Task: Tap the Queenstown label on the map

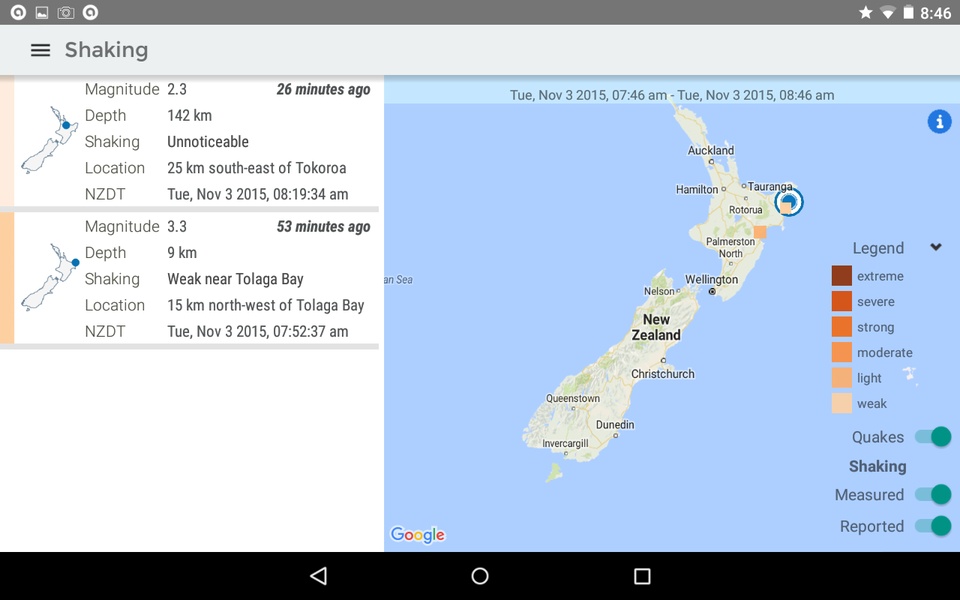Action: pos(573,398)
